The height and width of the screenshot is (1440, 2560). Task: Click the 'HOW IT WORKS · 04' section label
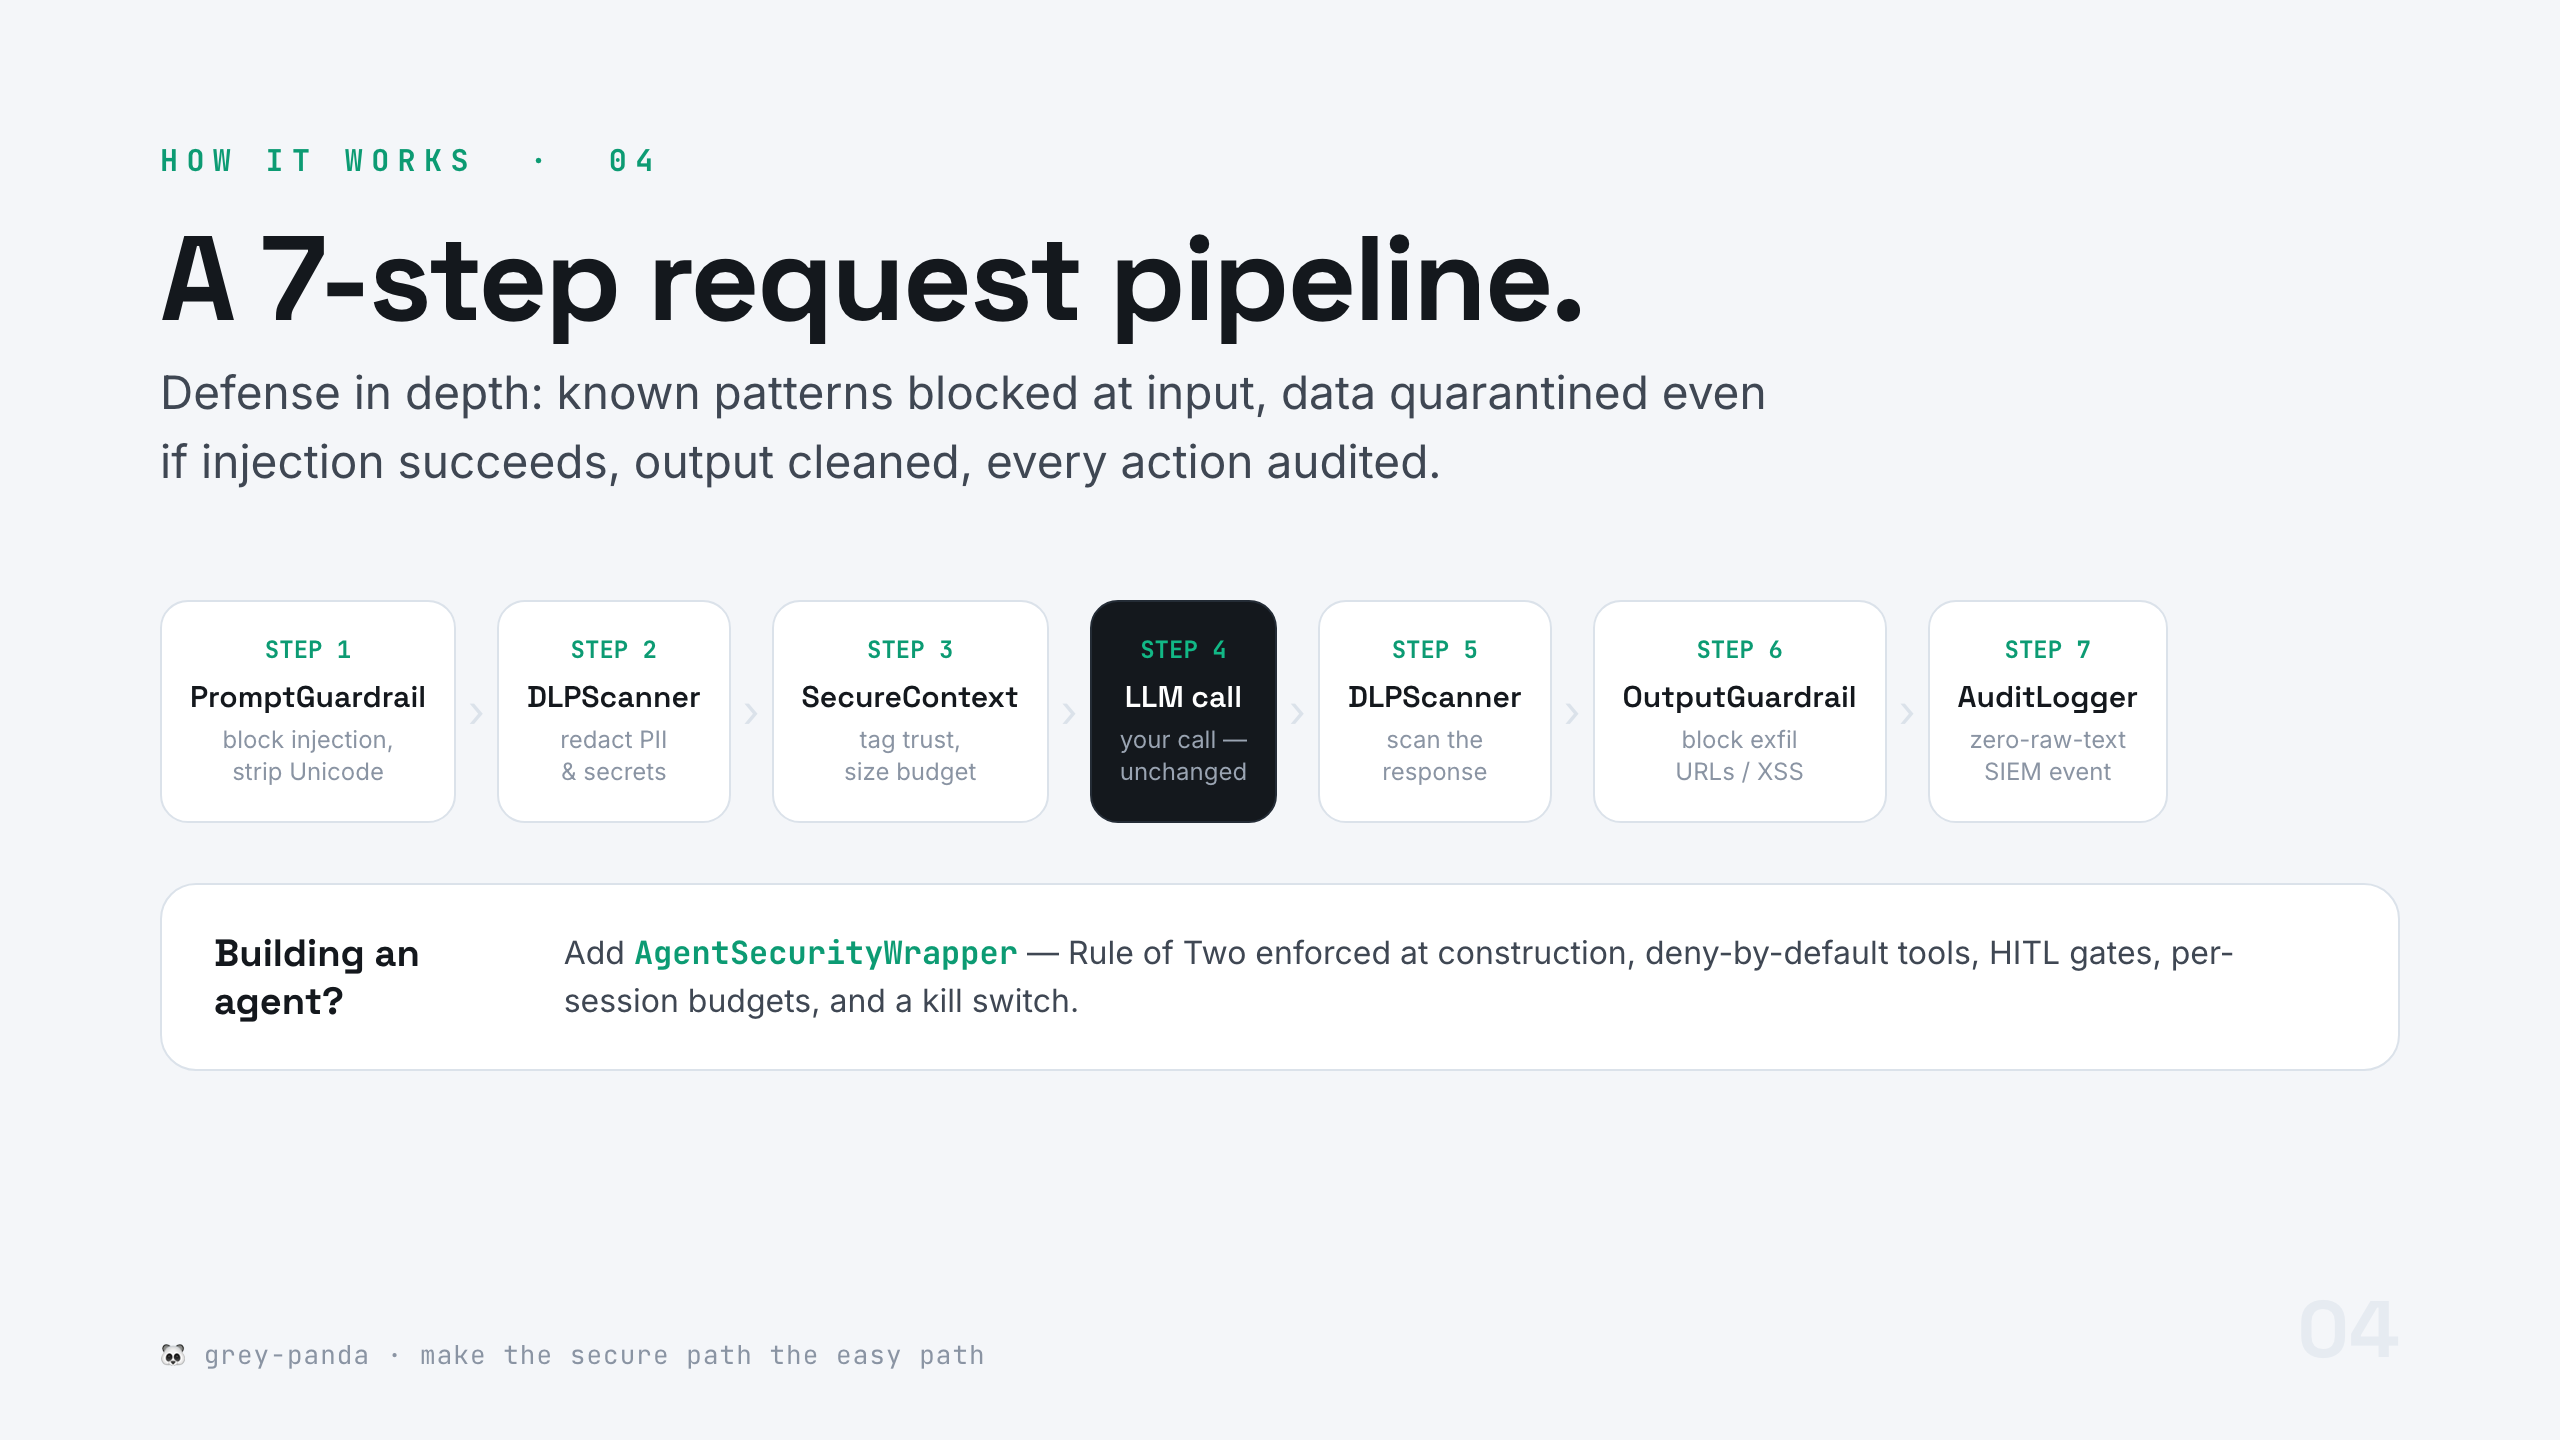click(x=408, y=161)
